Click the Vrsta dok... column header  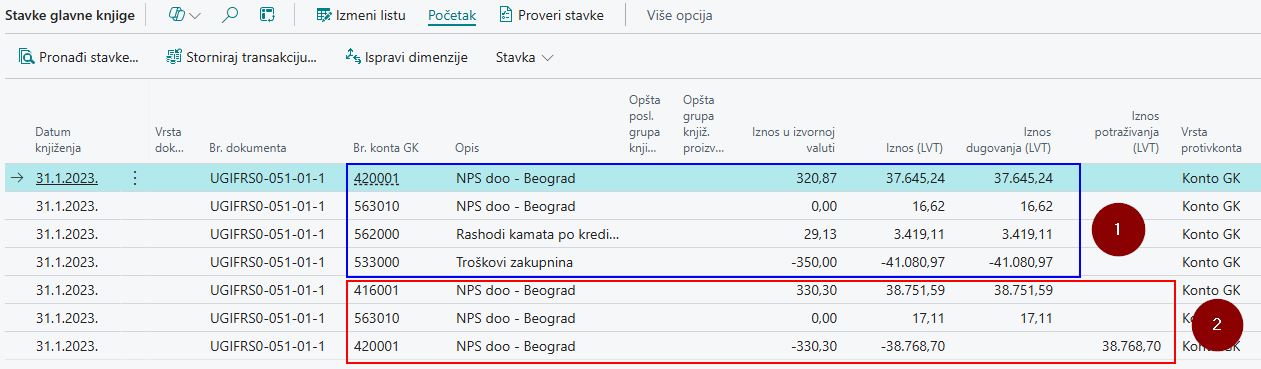click(169, 139)
